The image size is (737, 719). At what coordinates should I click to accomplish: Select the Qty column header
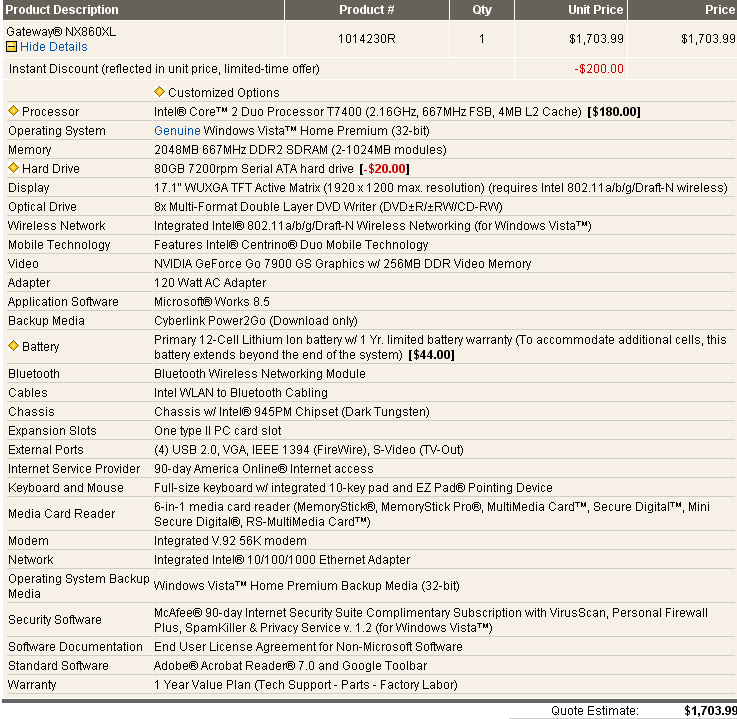(482, 9)
